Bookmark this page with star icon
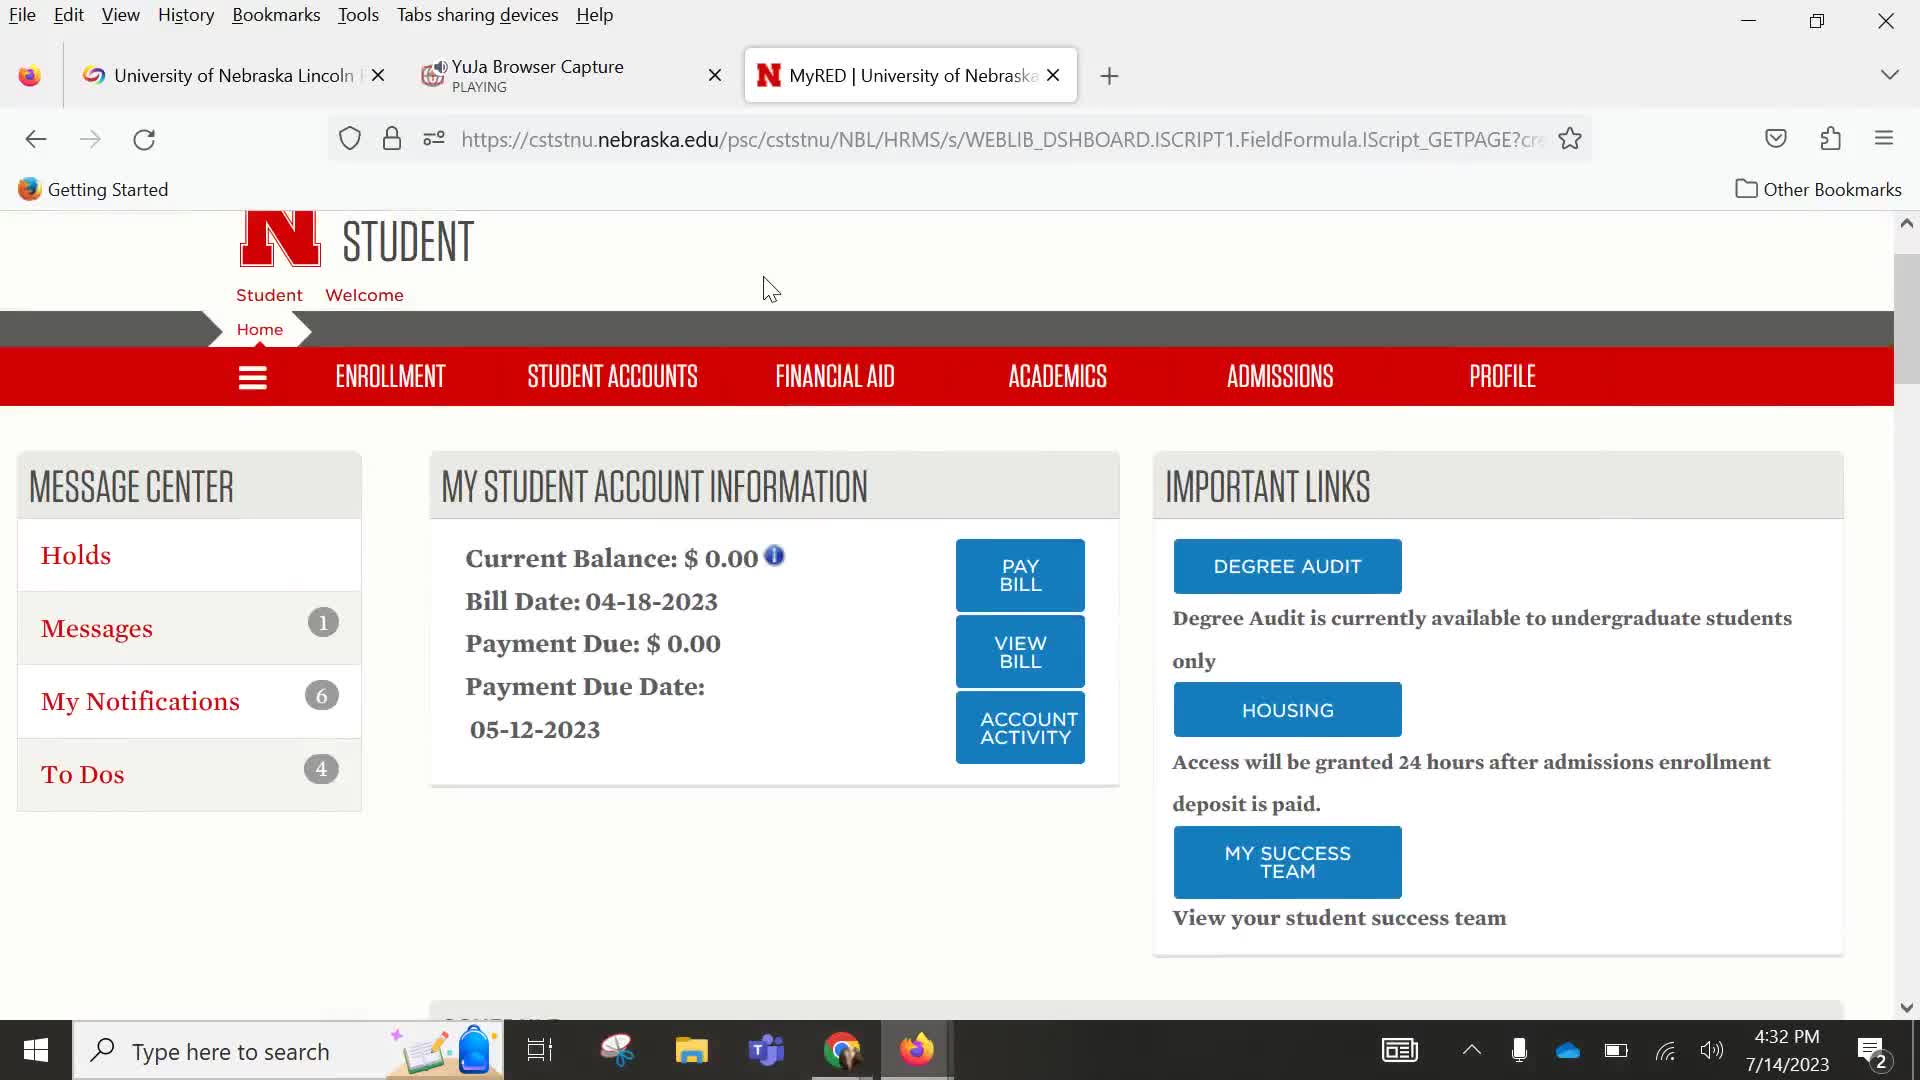Viewport: 1920px width, 1080px height. tap(1570, 139)
